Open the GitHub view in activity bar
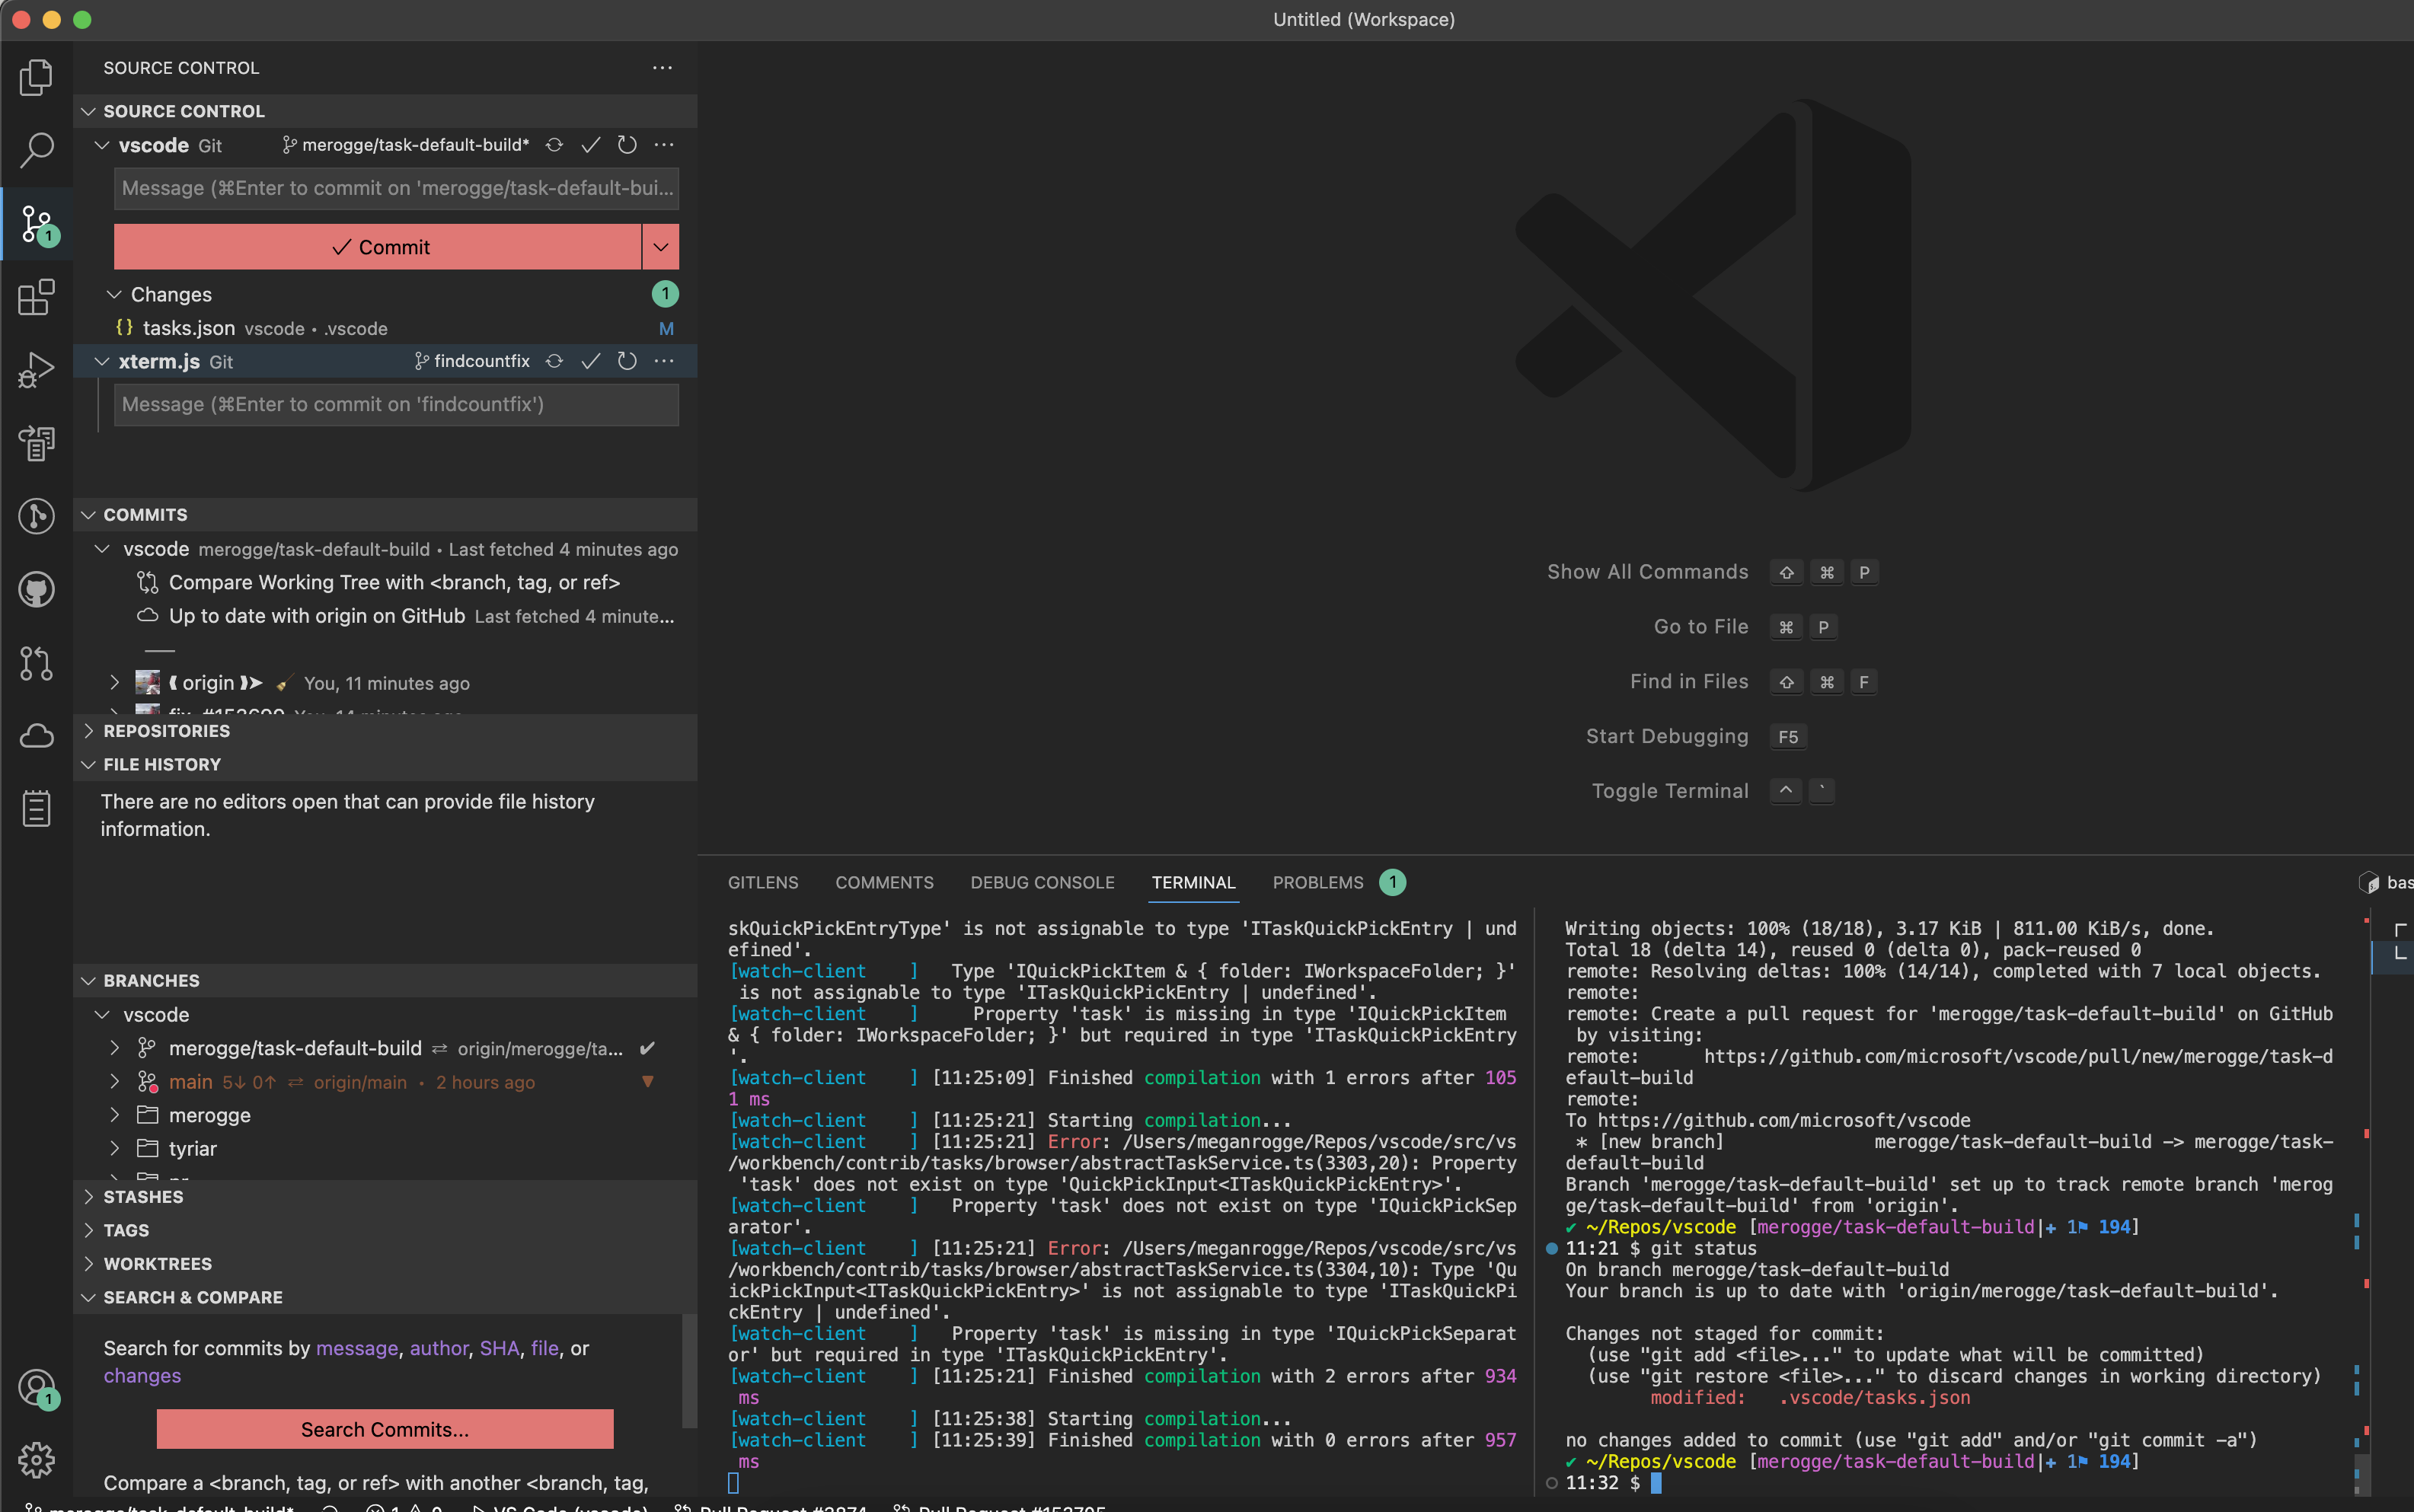 click(x=36, y=589)
